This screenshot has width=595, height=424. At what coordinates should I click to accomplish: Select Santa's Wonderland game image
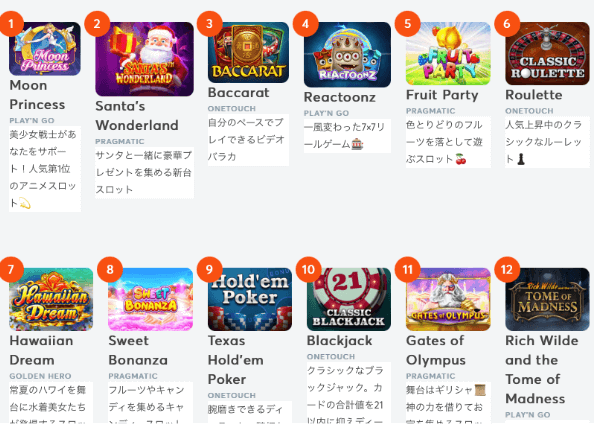(x=144, y=59)
